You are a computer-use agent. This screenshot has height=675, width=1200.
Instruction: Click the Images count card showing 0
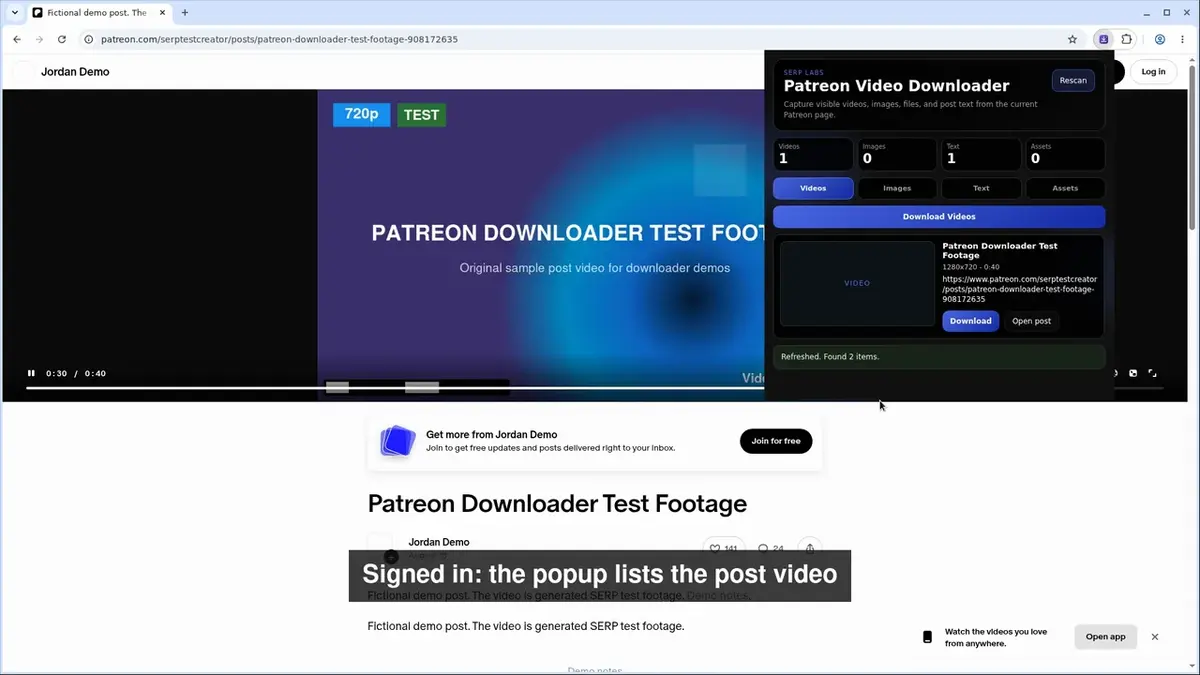coord(898,154)
